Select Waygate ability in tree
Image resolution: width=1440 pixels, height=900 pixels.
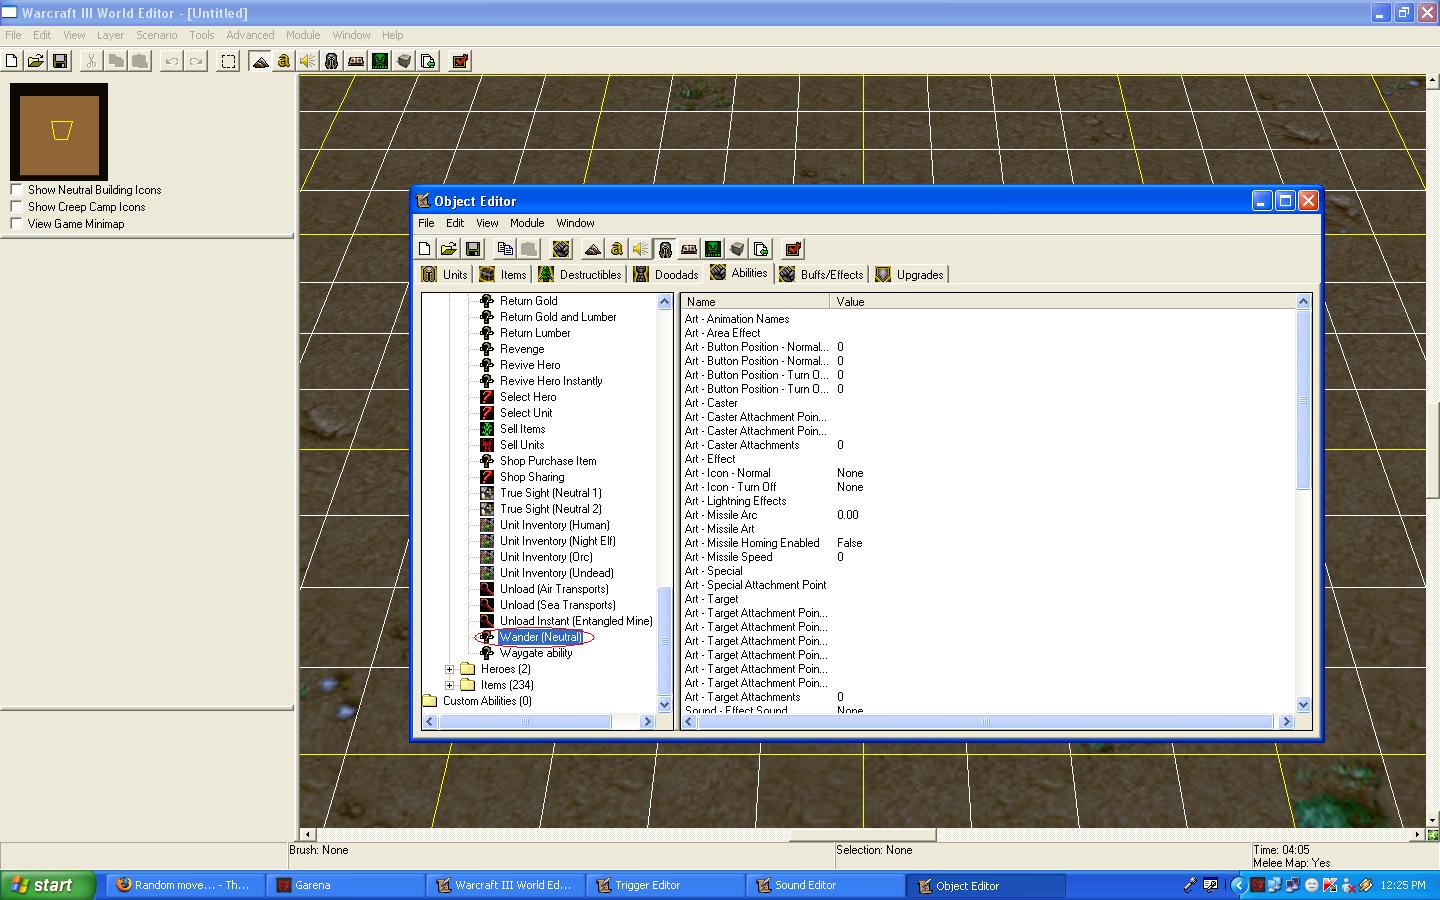536,653
